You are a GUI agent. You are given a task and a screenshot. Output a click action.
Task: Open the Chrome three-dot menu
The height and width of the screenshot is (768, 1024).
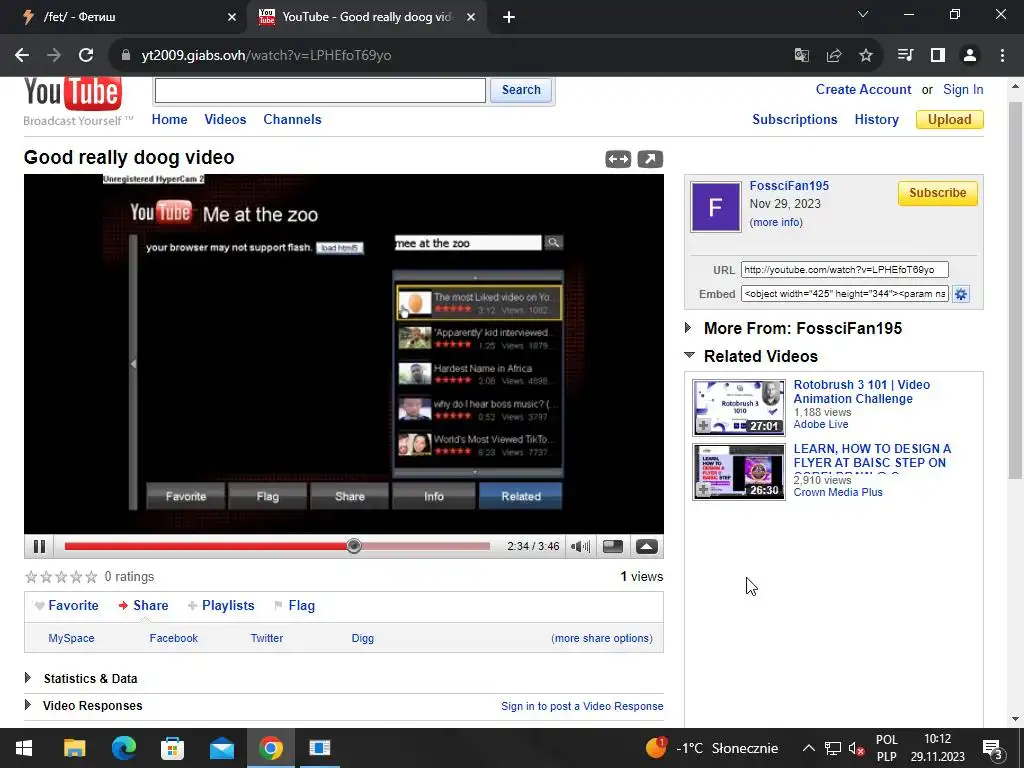click(1002, 56)
